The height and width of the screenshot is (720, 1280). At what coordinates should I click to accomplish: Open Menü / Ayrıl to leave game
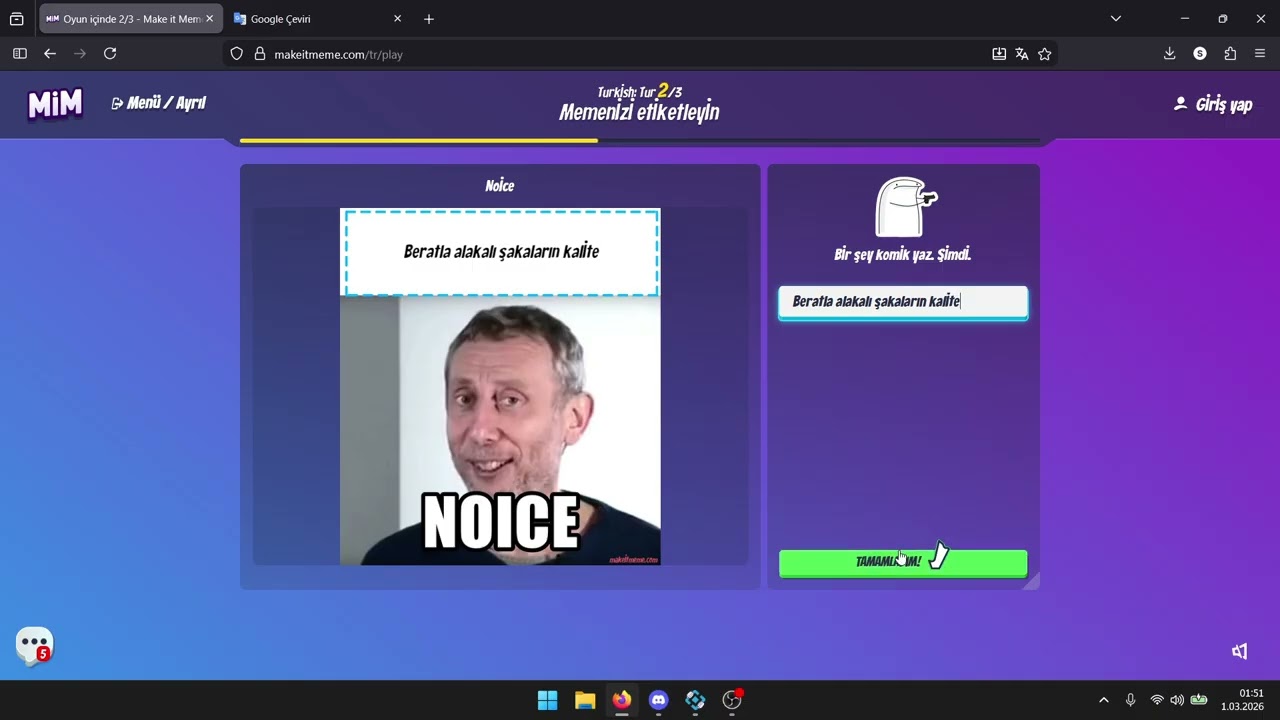[x=158, y=103]
